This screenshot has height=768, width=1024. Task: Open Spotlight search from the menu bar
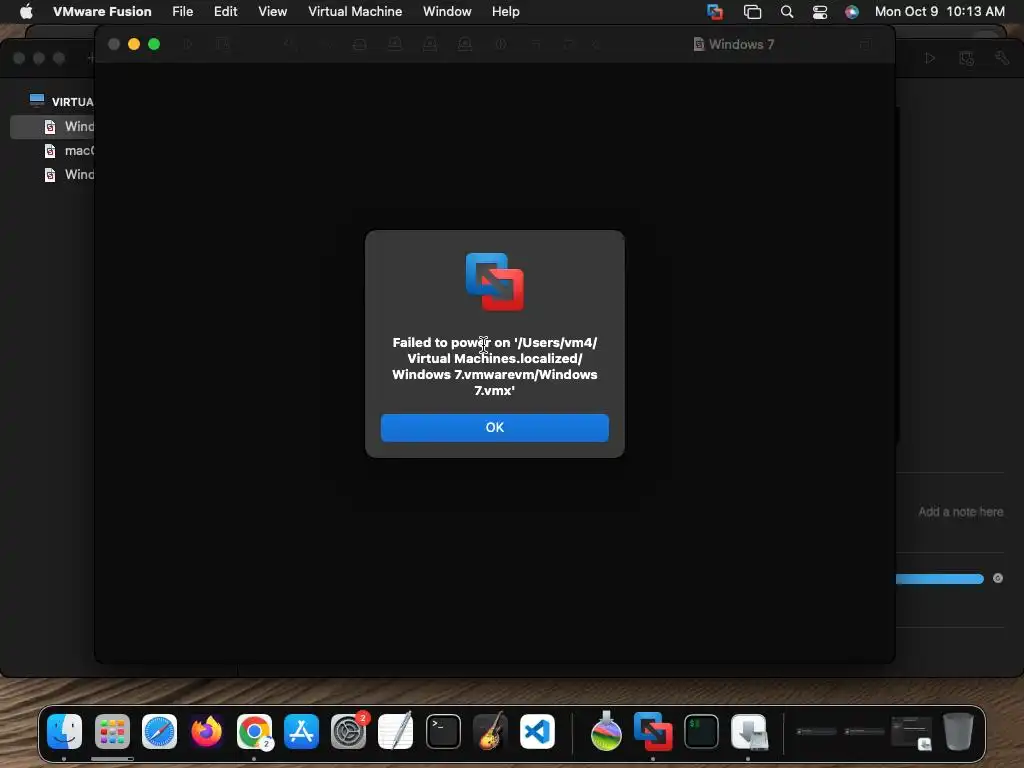coord(787,11)
